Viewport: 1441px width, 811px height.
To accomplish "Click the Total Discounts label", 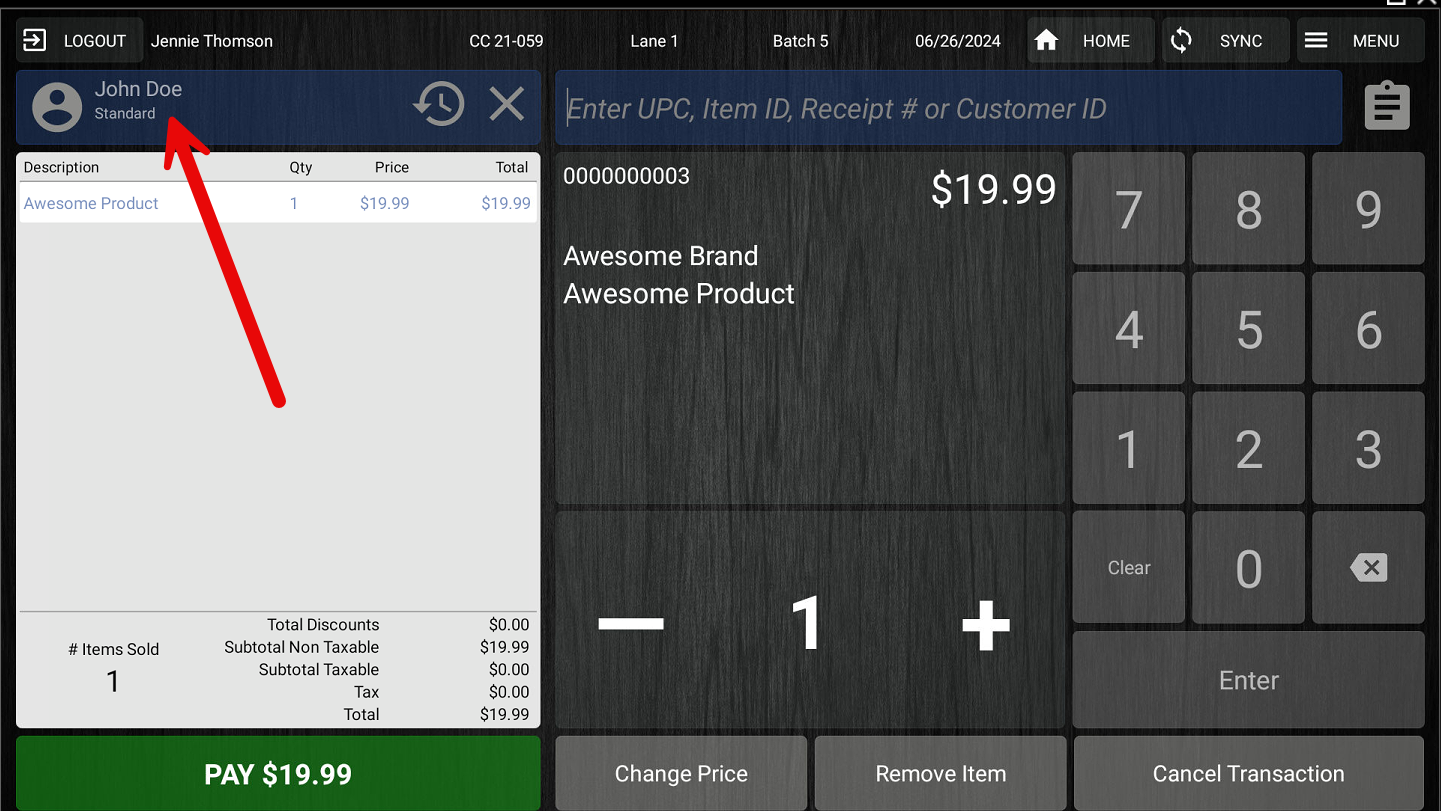I will [323, 624].
